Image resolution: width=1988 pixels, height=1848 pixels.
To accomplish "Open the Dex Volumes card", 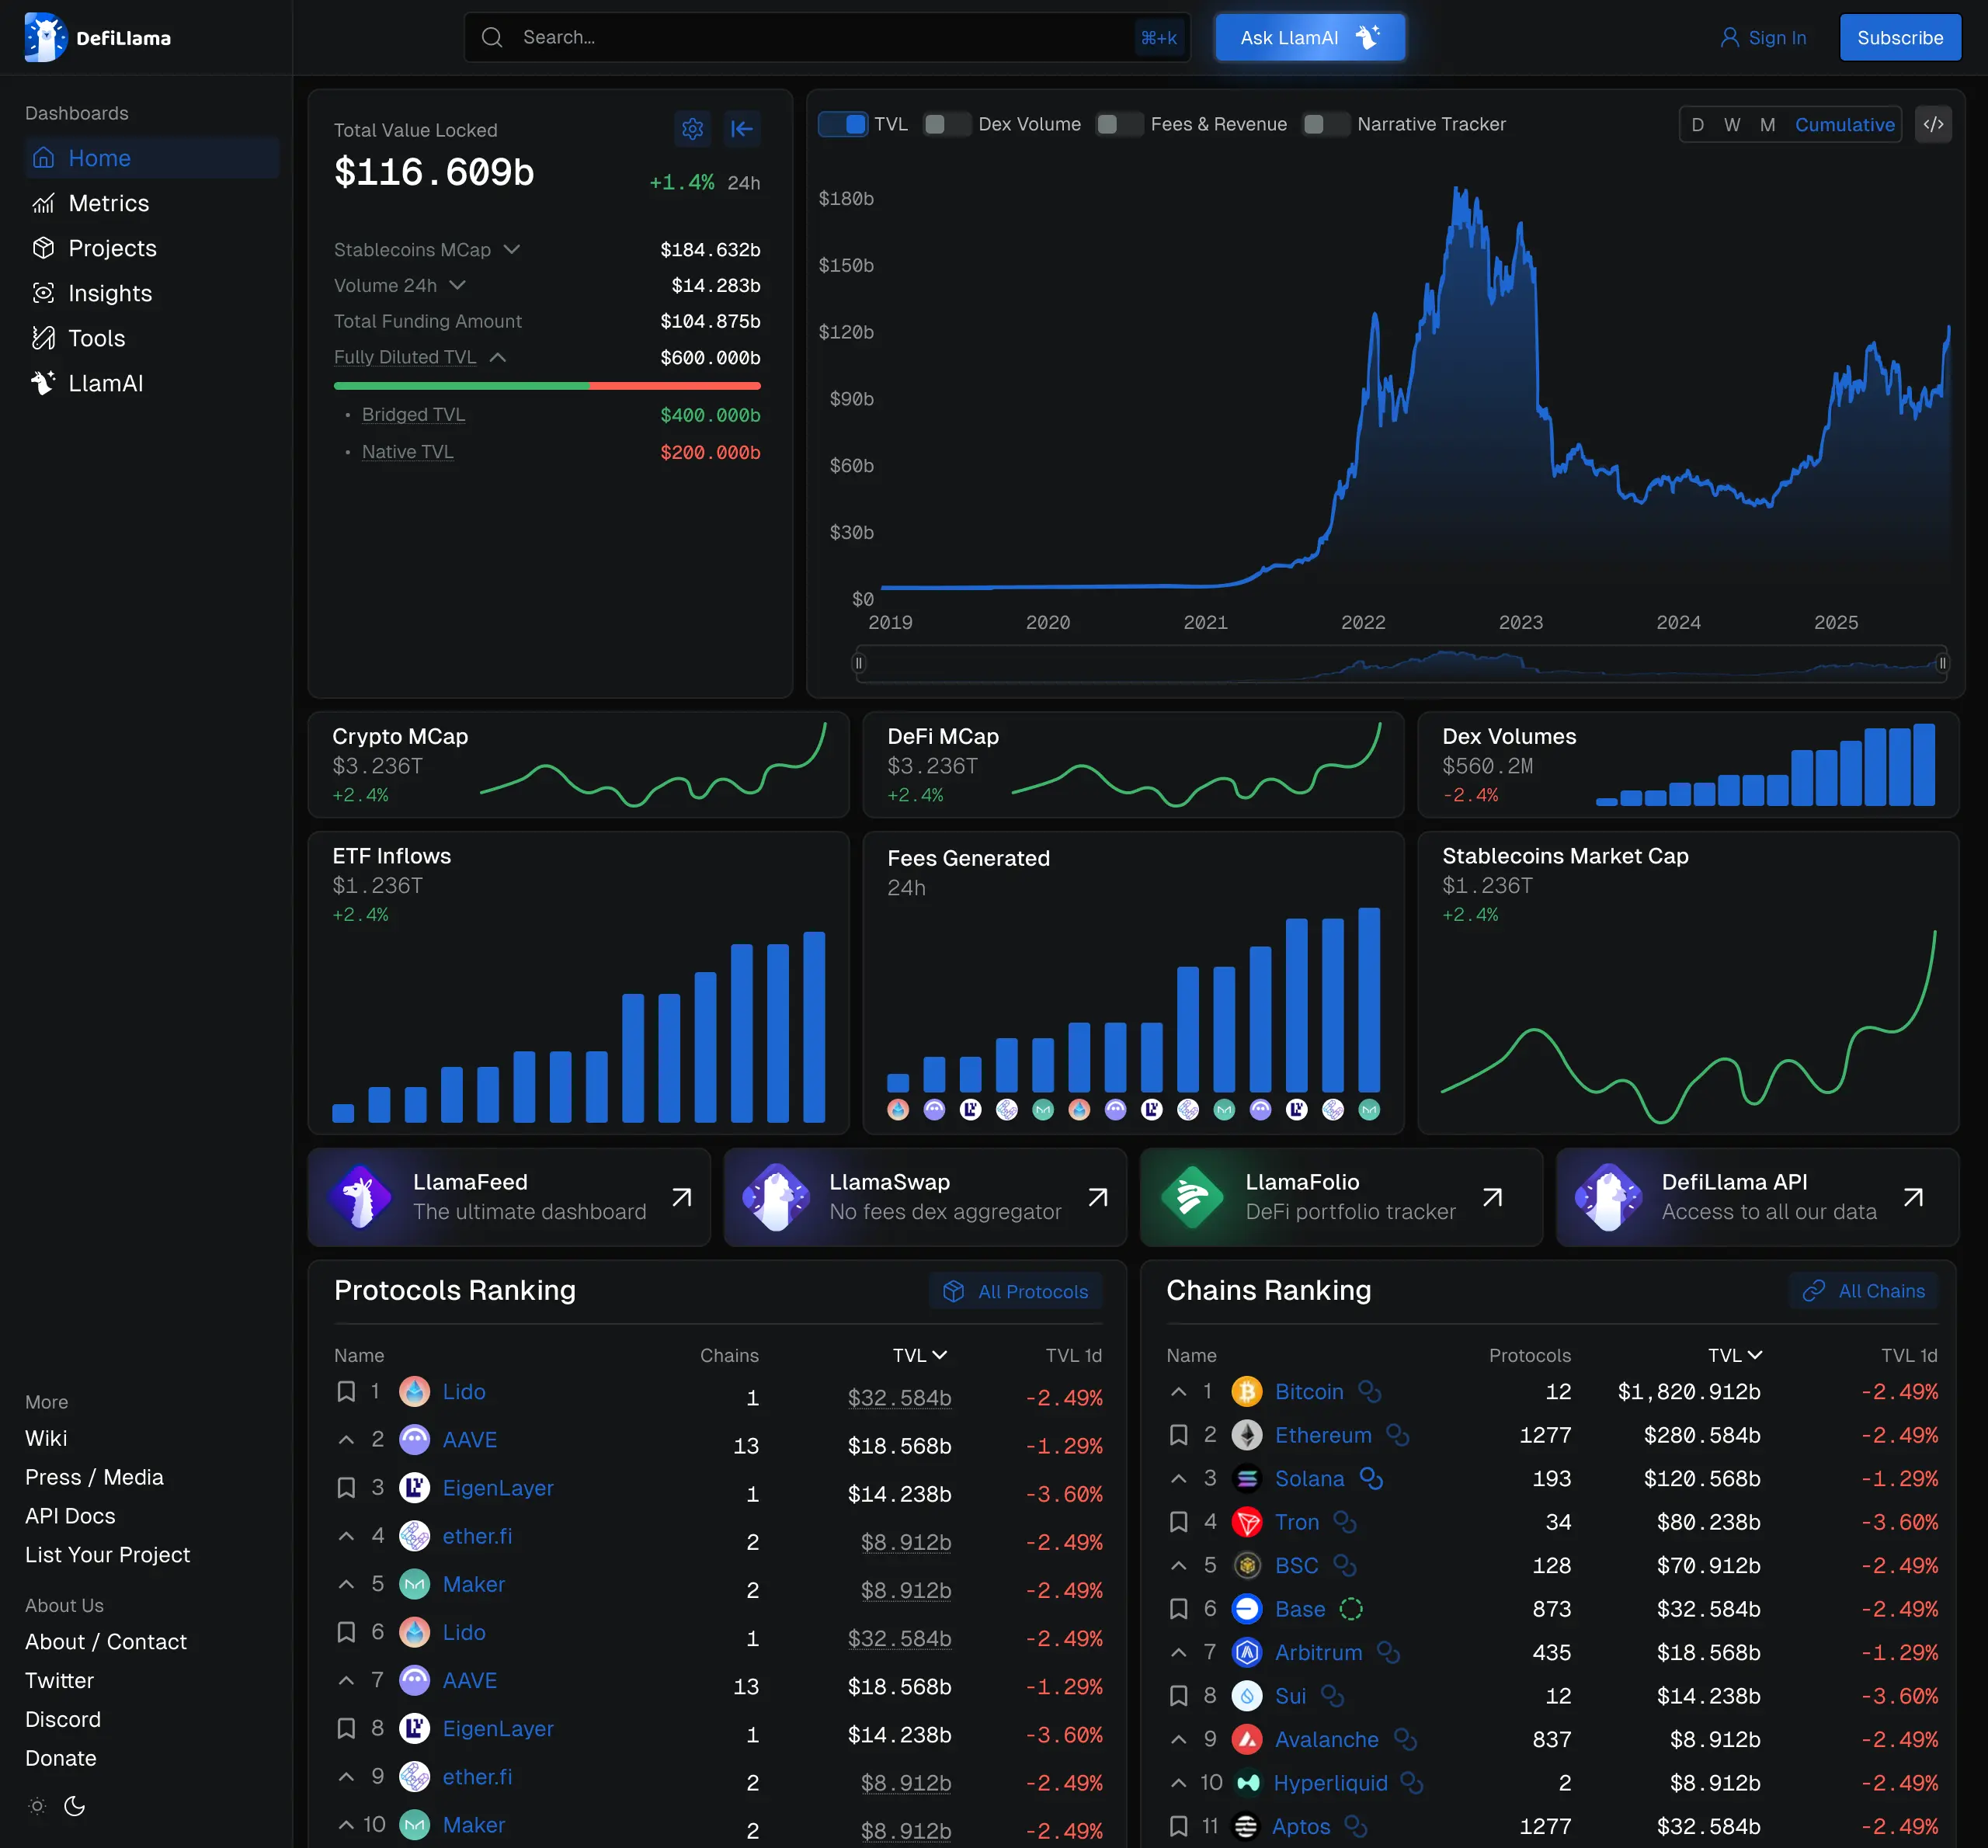I will click(1688, 765).
